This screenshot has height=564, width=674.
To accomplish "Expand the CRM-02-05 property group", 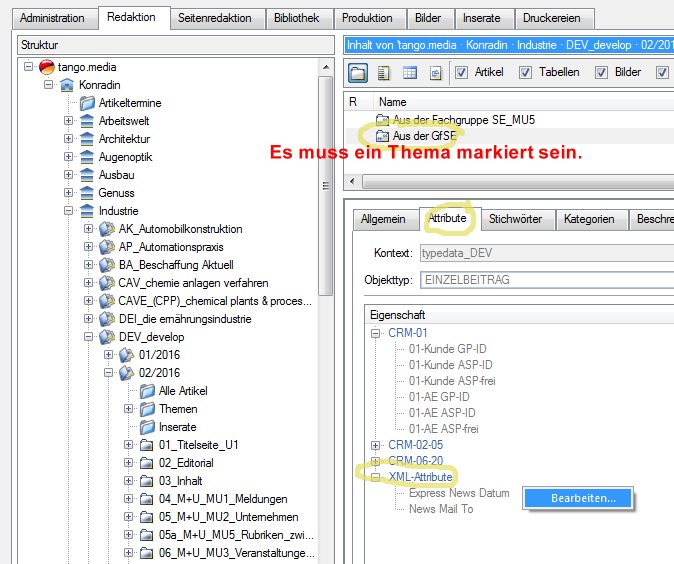I will click(376, 445).
